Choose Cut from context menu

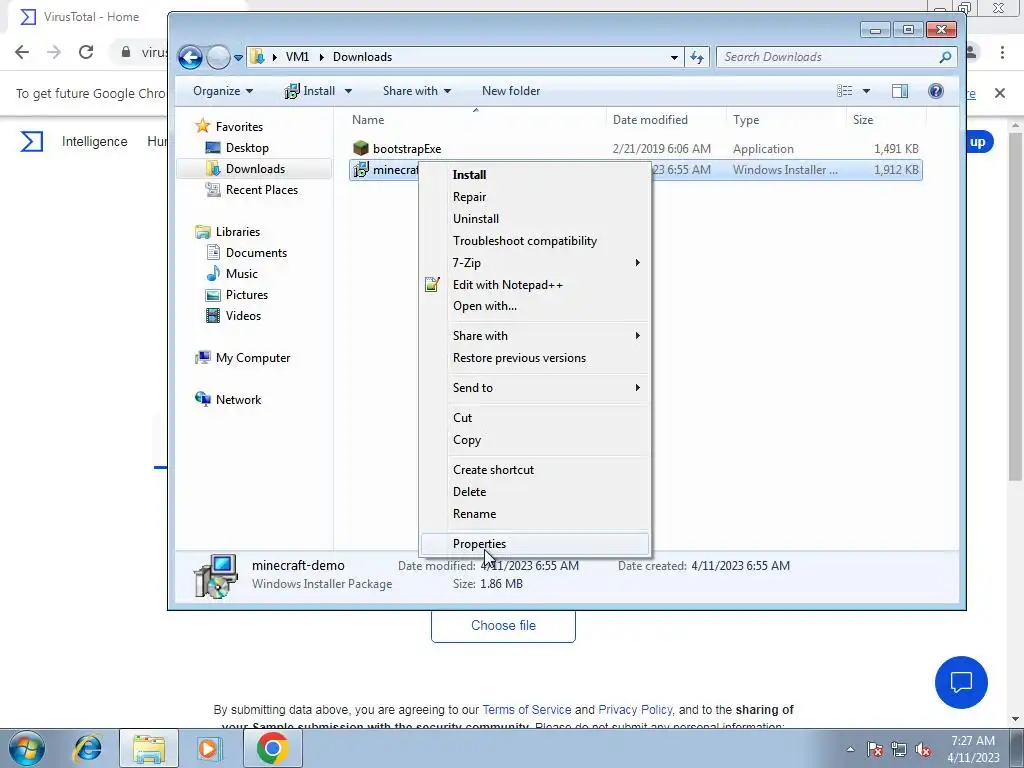click(462, 418)
